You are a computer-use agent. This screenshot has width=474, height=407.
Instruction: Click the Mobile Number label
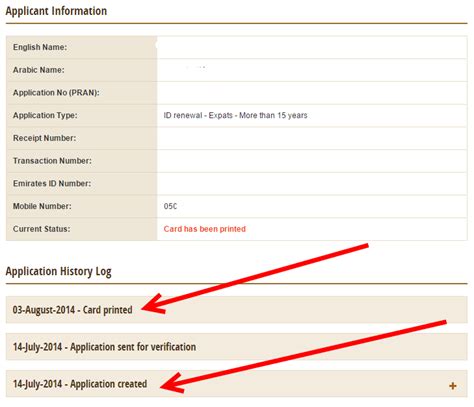point(42,206)
